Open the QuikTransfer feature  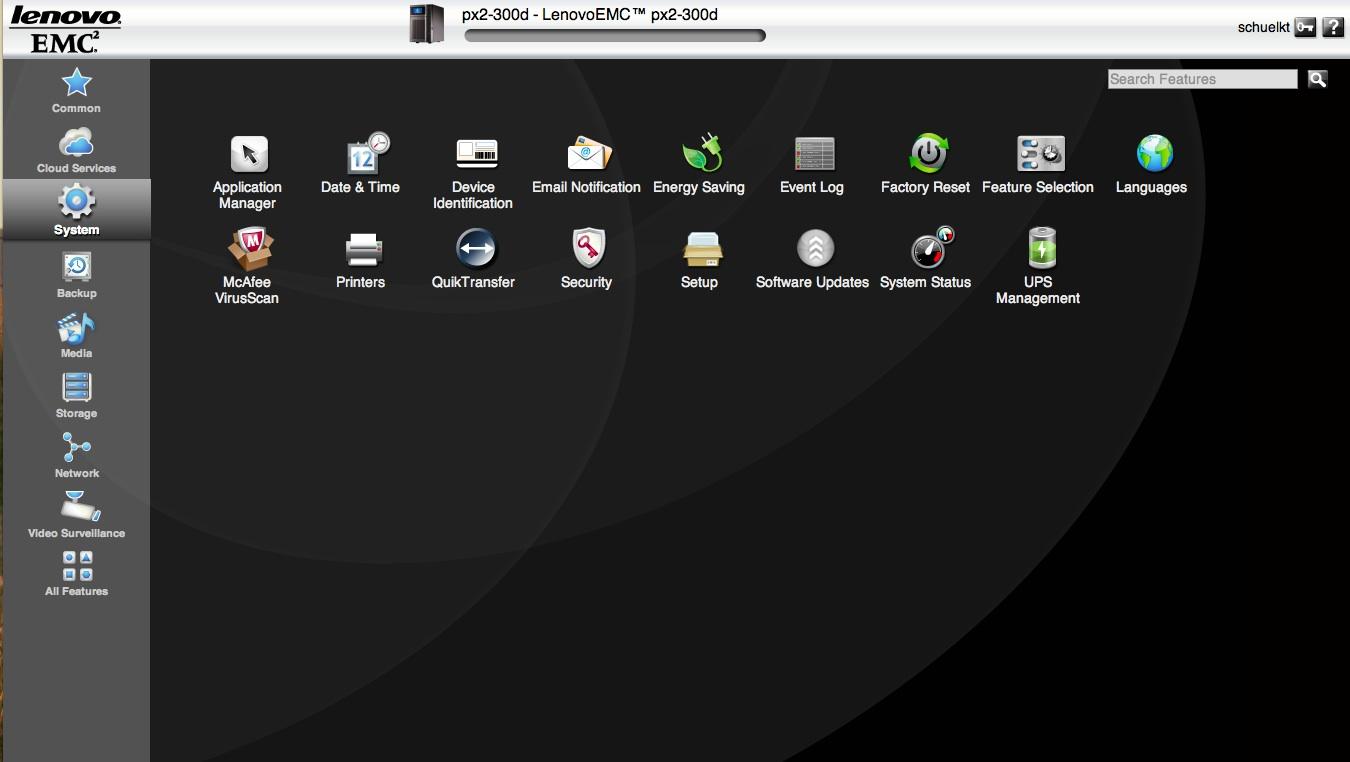click(x=474, y=250)
